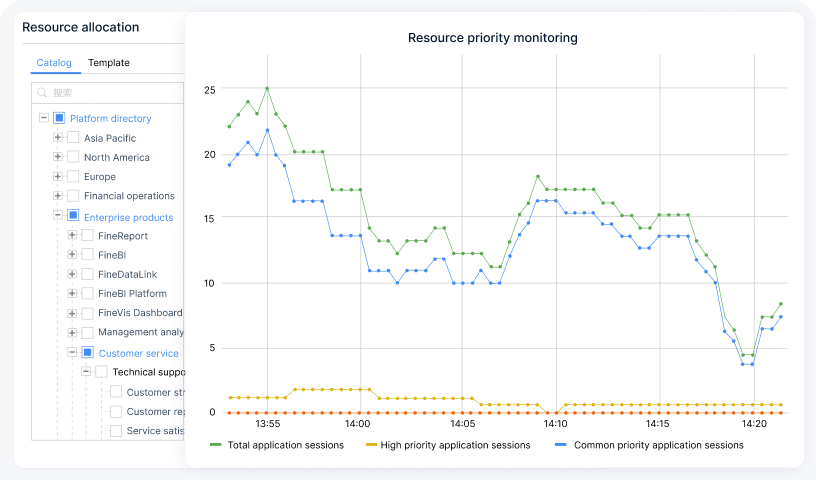This screenshot has height=480, width=816.
Task: Check the Europe checkbox
Action: click(73, 177)
